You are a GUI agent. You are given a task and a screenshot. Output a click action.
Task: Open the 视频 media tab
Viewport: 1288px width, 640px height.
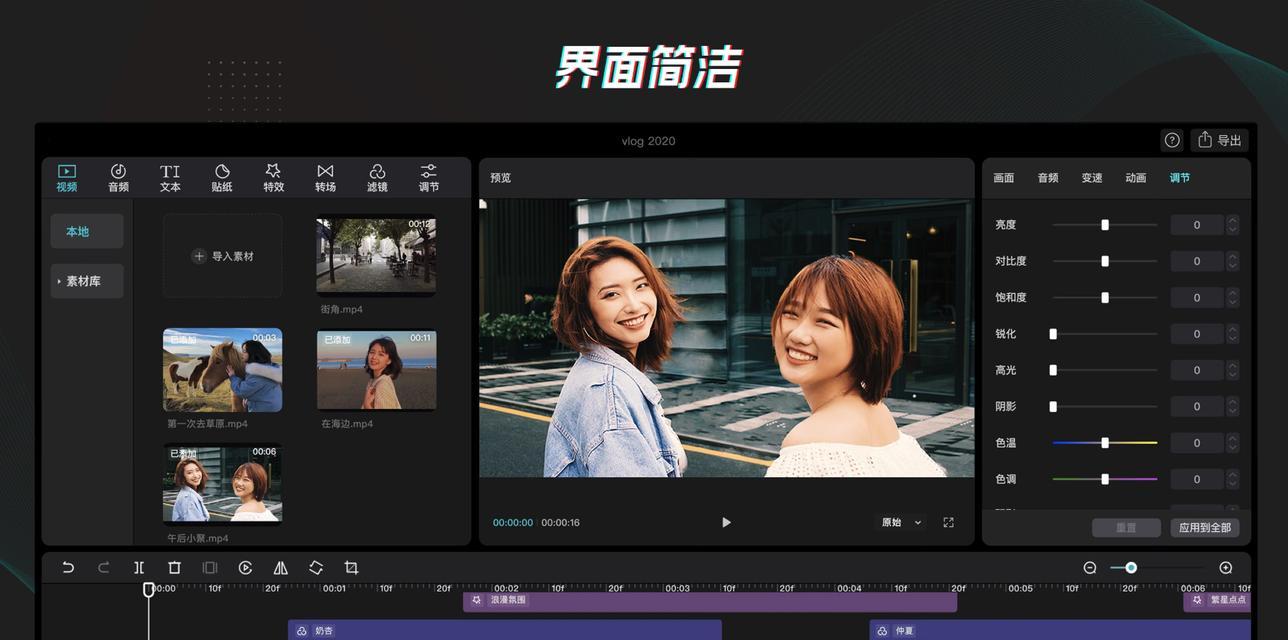click(67, 178)
